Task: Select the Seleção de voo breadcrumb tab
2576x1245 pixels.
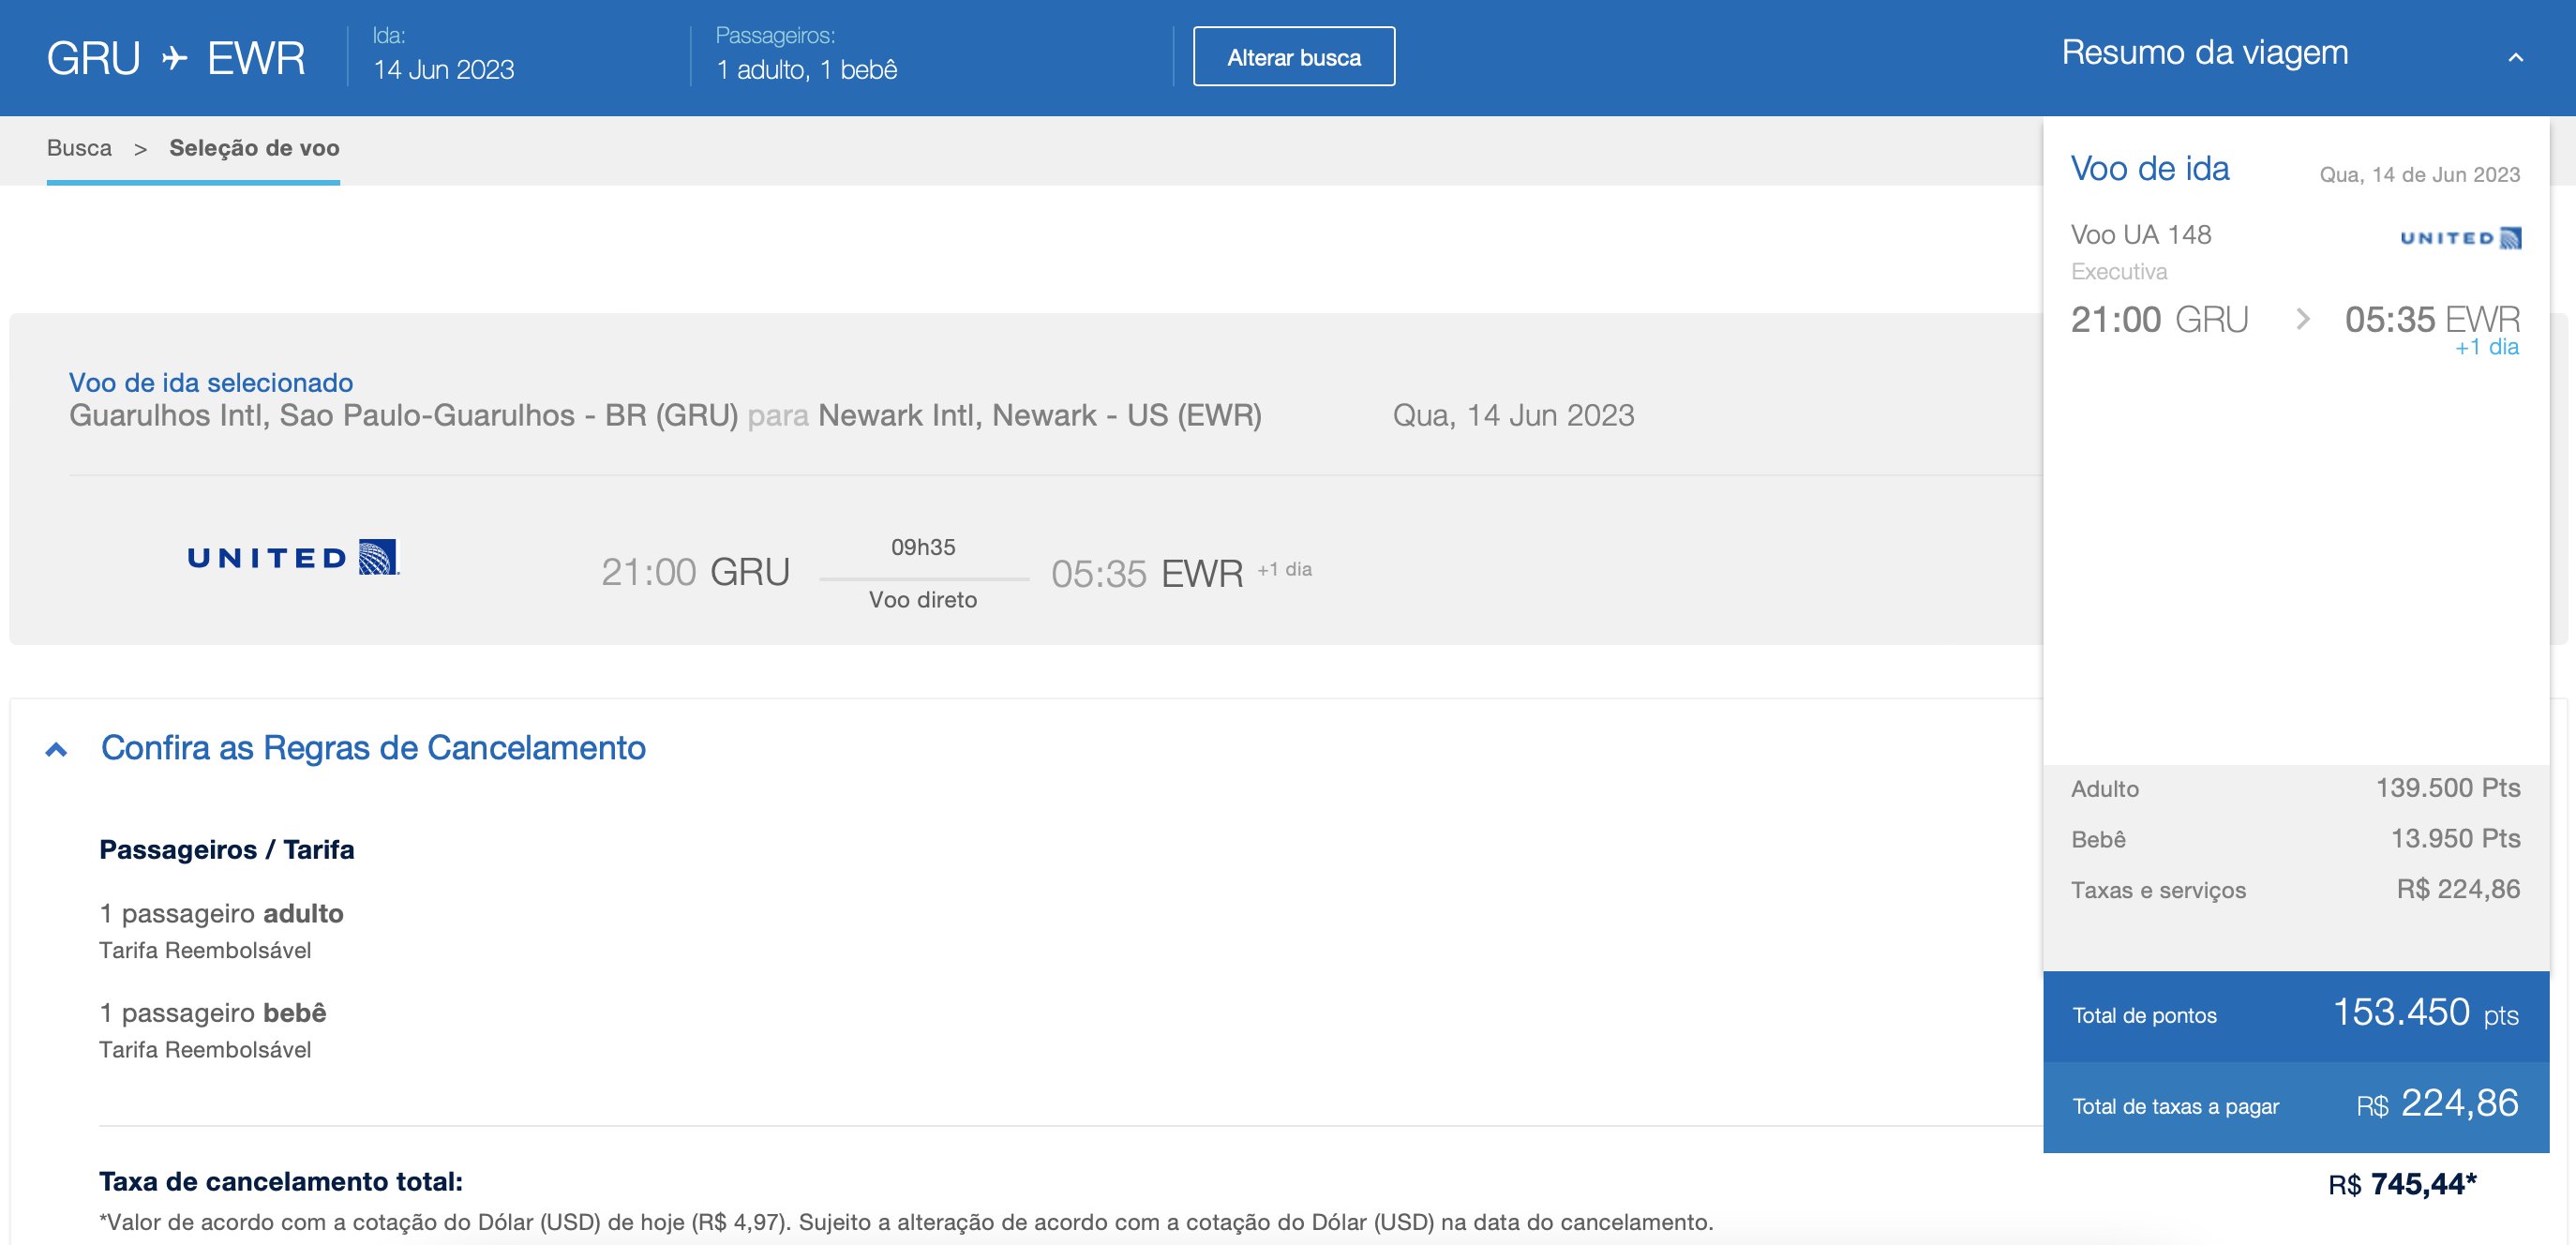Action: pyautogui.click(x=254, y=148)
